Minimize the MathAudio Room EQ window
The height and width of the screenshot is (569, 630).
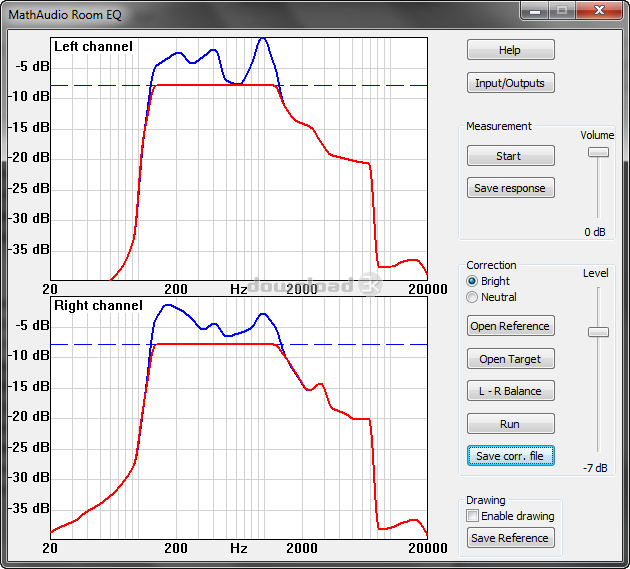tap(535, 10)
